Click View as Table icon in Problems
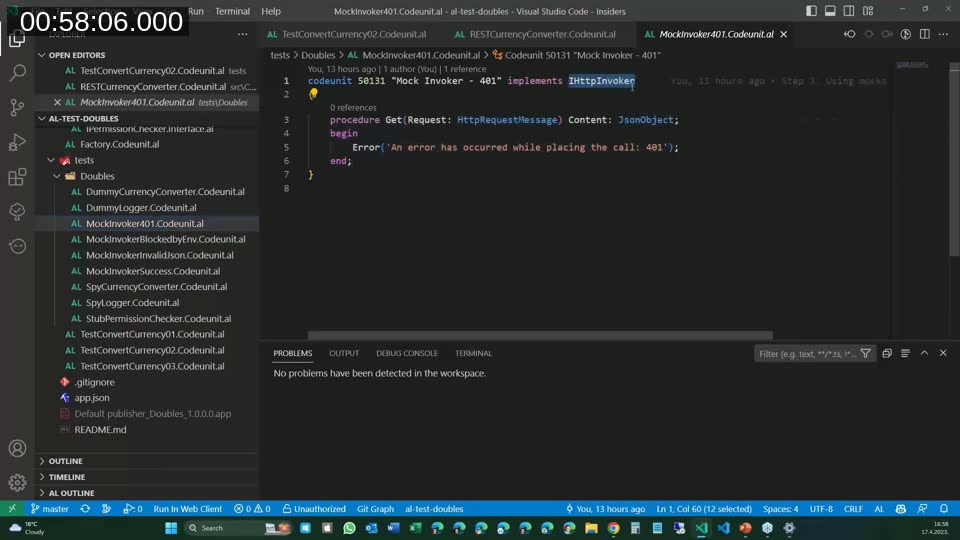960x540 pixels. pos(905,353)
